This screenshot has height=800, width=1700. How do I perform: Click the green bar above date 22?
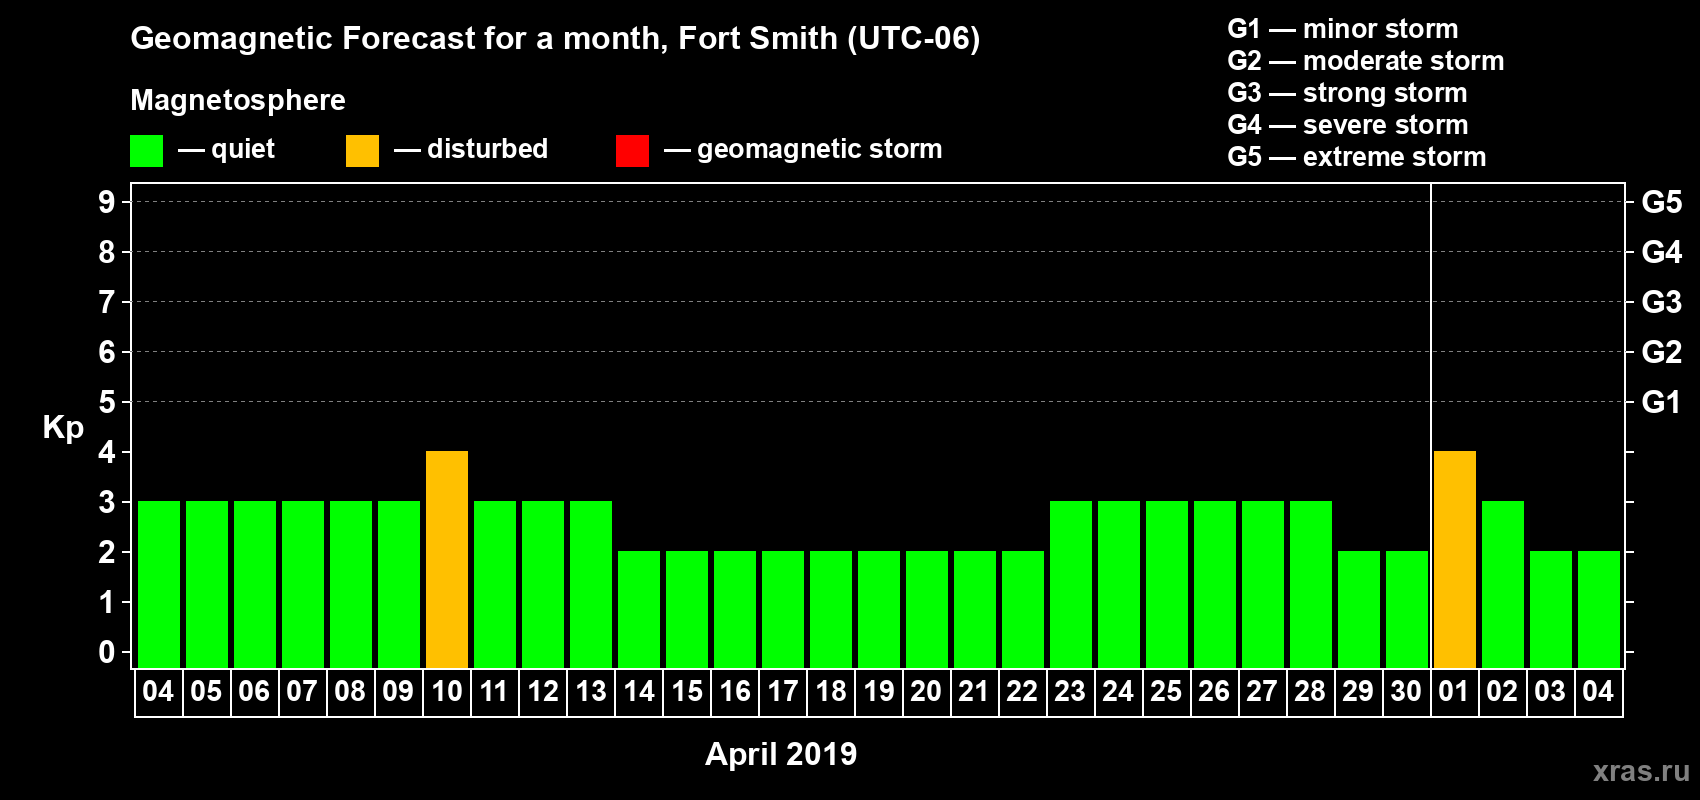pos(1023,610)
